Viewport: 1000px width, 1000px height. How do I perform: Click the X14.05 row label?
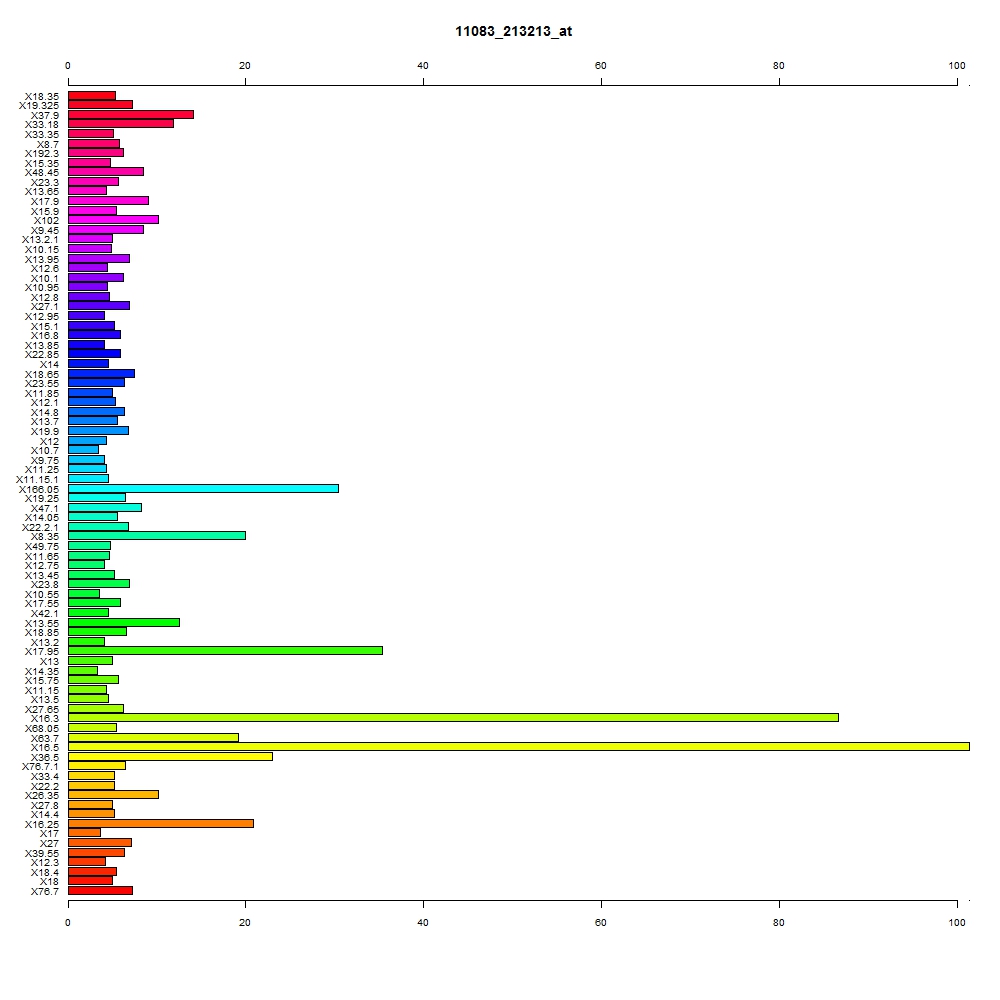click(42, 517)
